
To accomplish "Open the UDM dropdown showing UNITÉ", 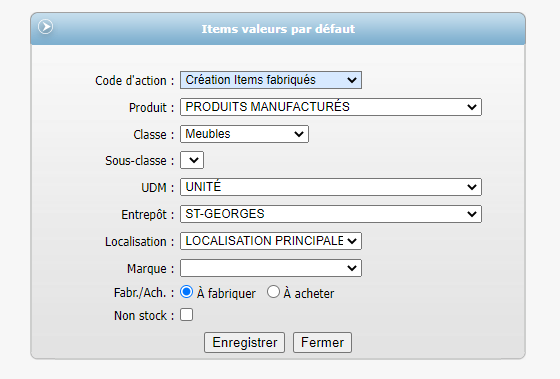I will [x=331, y=187].
